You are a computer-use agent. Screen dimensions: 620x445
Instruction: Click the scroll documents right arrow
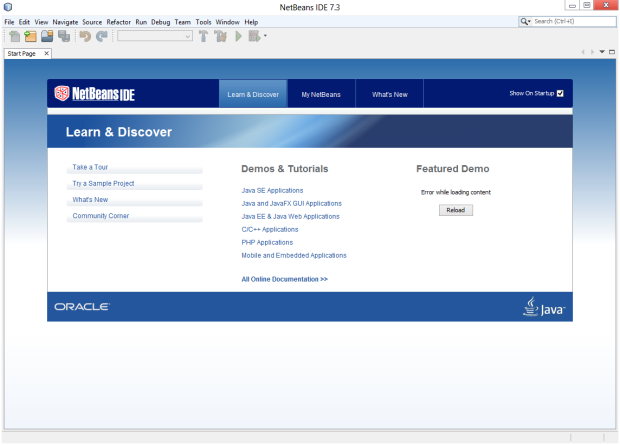pos(592,52)
